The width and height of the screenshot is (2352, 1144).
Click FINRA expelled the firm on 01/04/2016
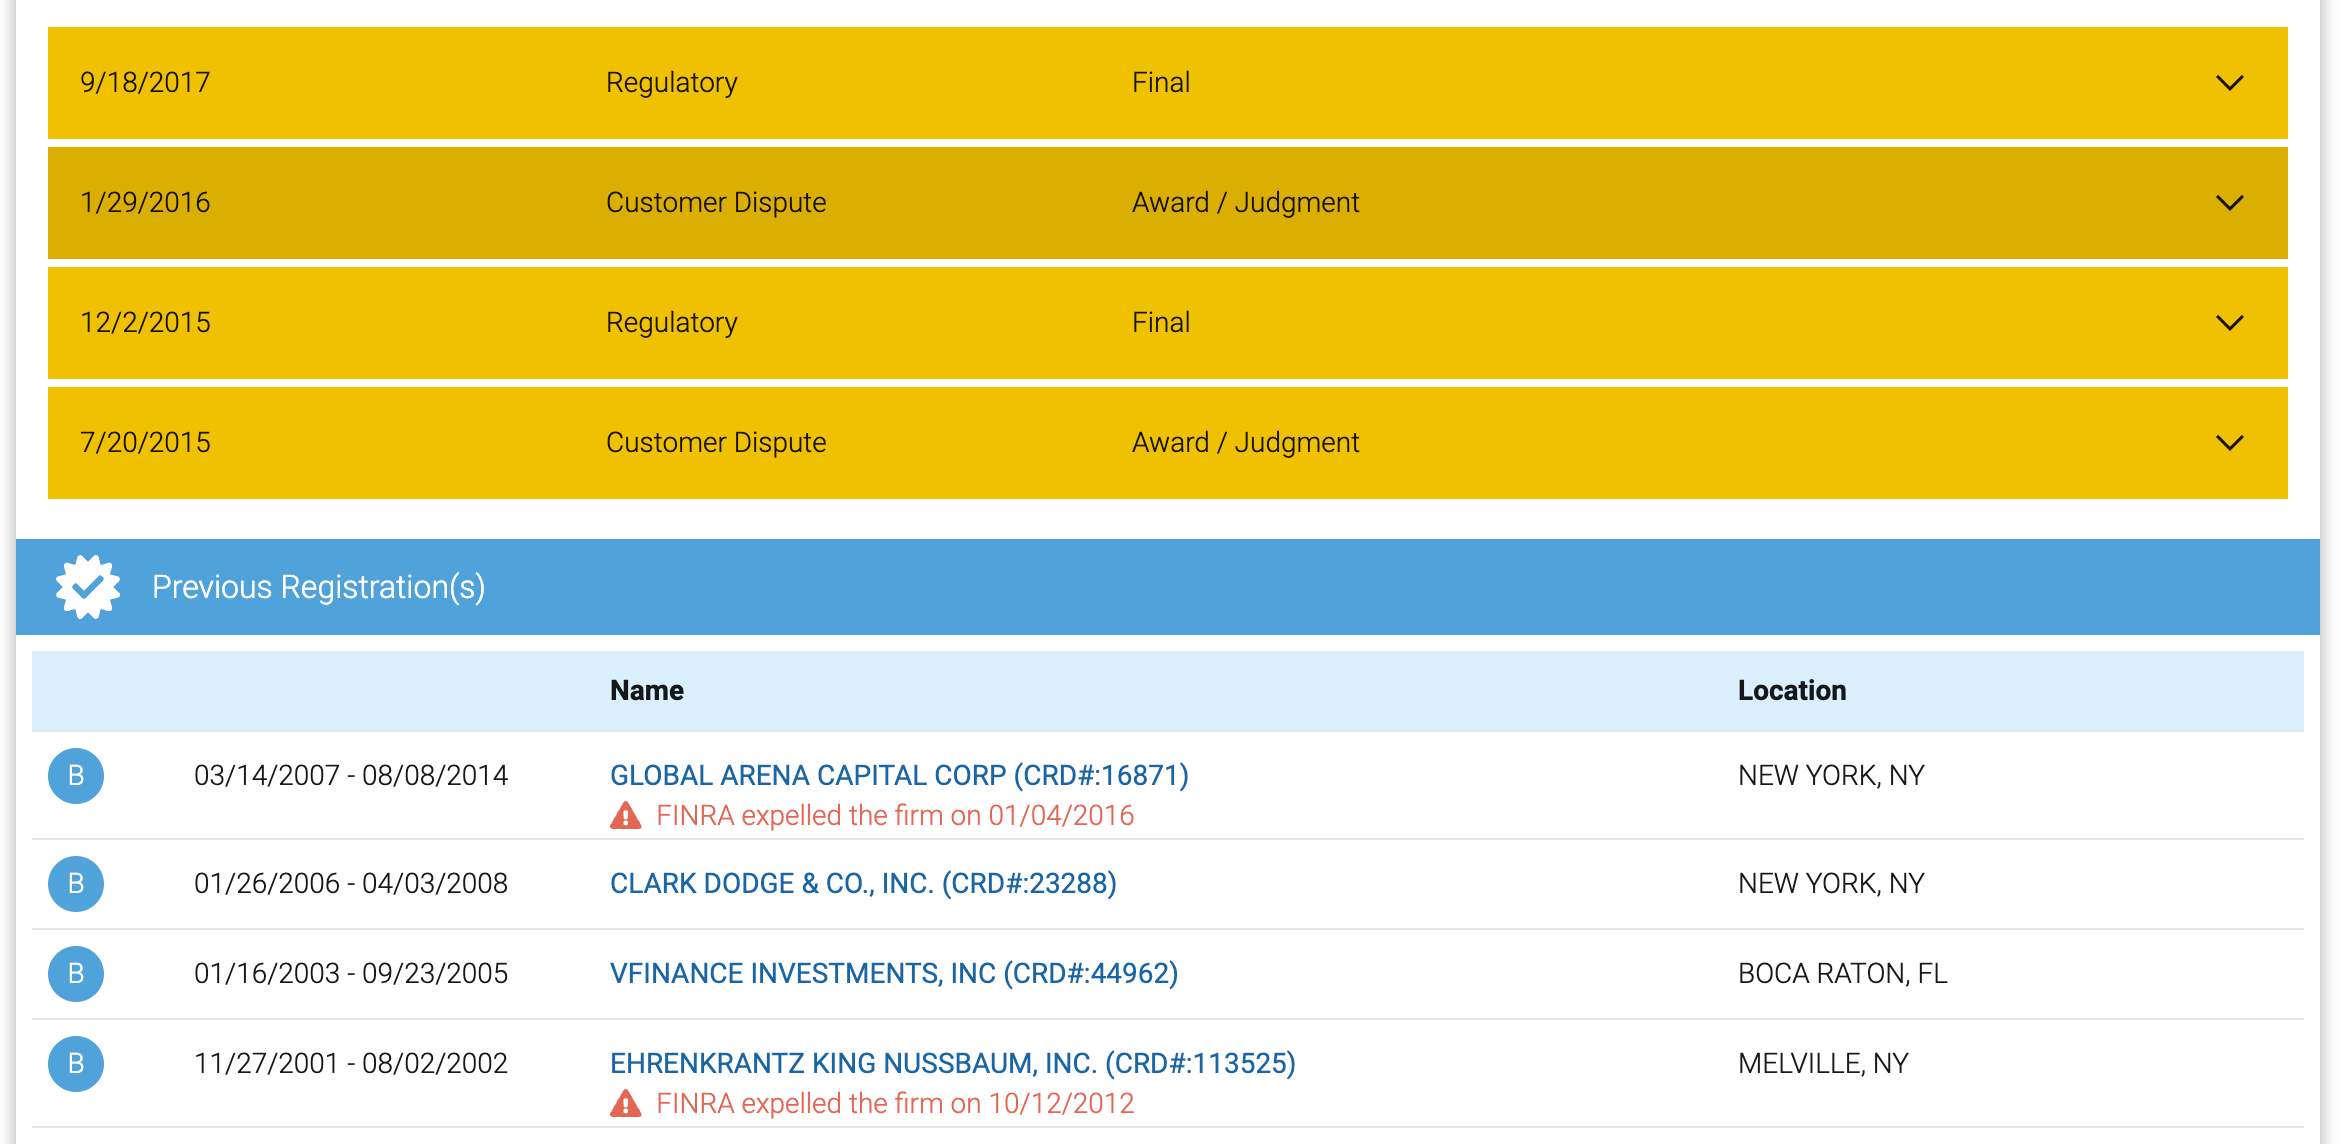tap(895, 816)
